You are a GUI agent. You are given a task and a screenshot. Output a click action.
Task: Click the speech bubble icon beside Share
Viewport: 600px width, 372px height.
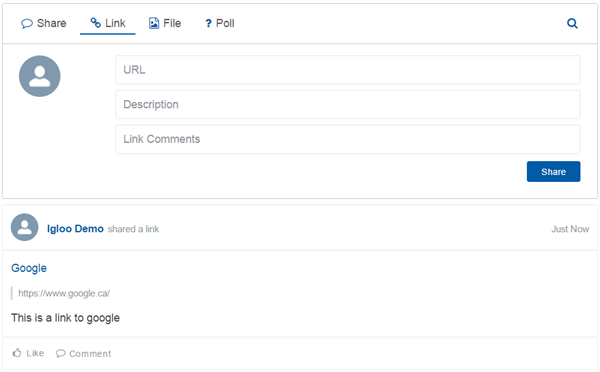click(x=27, y=24)
